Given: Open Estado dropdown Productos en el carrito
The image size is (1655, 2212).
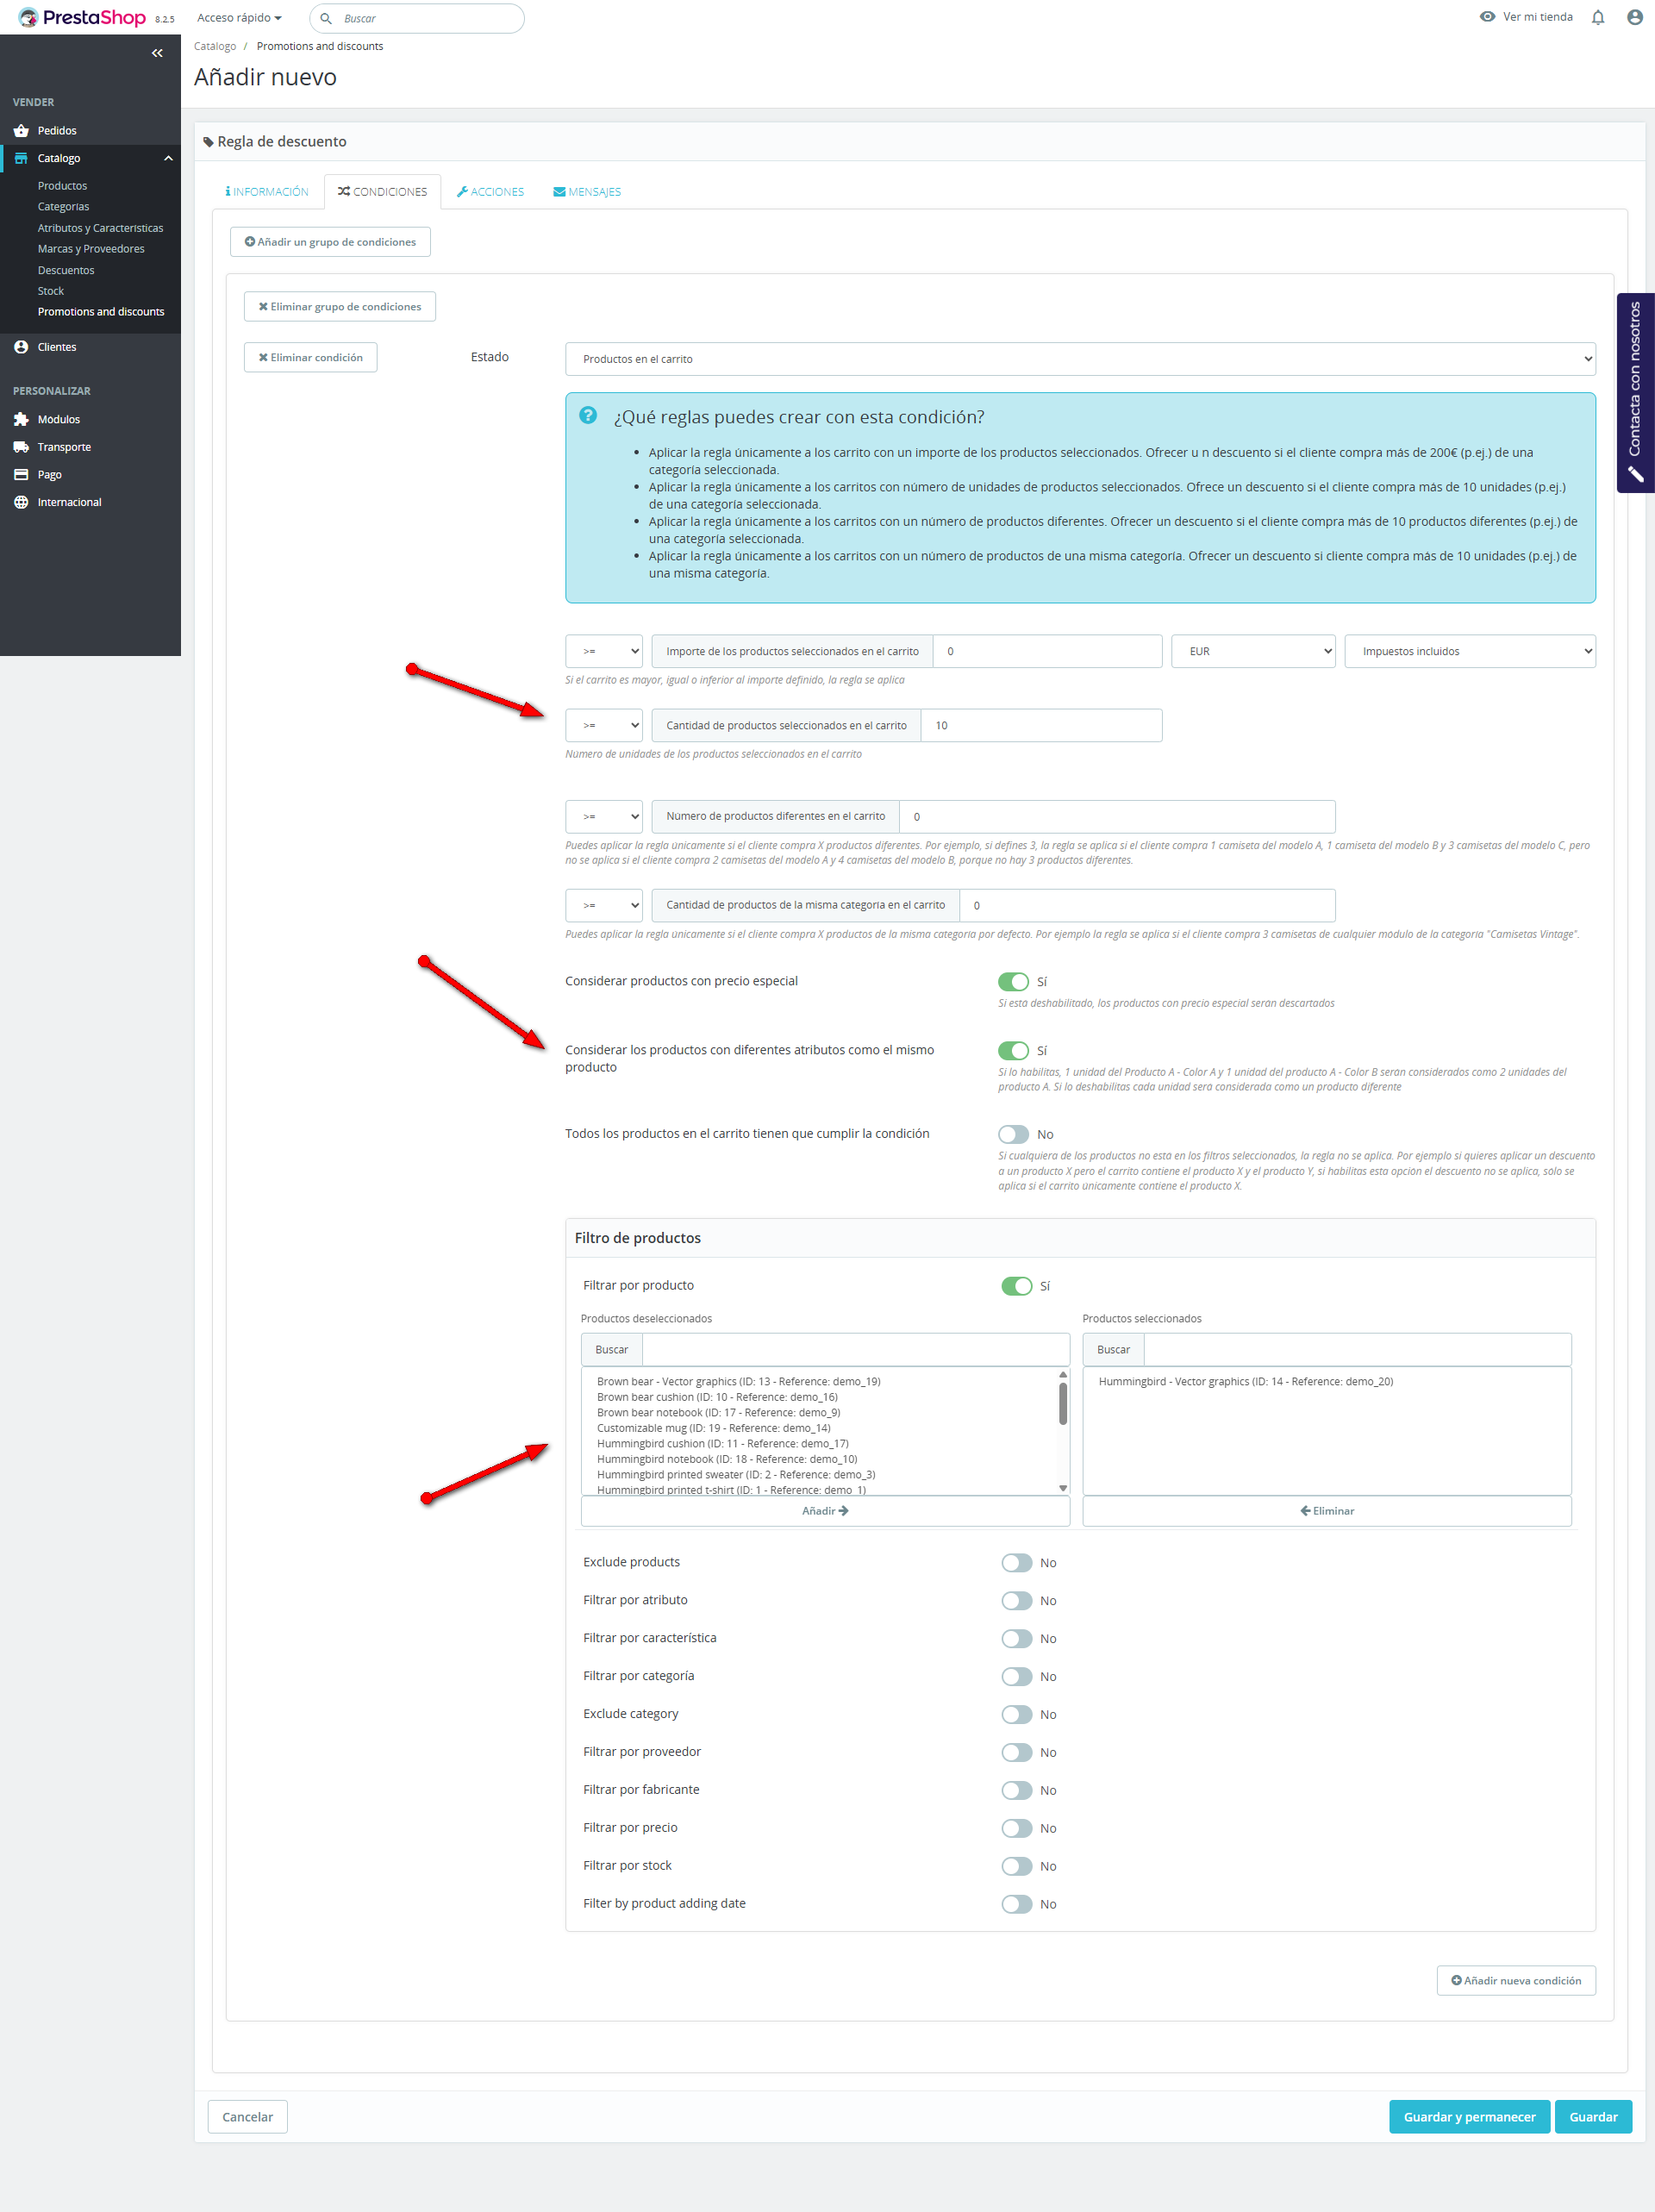Looking at the screenshot, I should (1080, 359).
